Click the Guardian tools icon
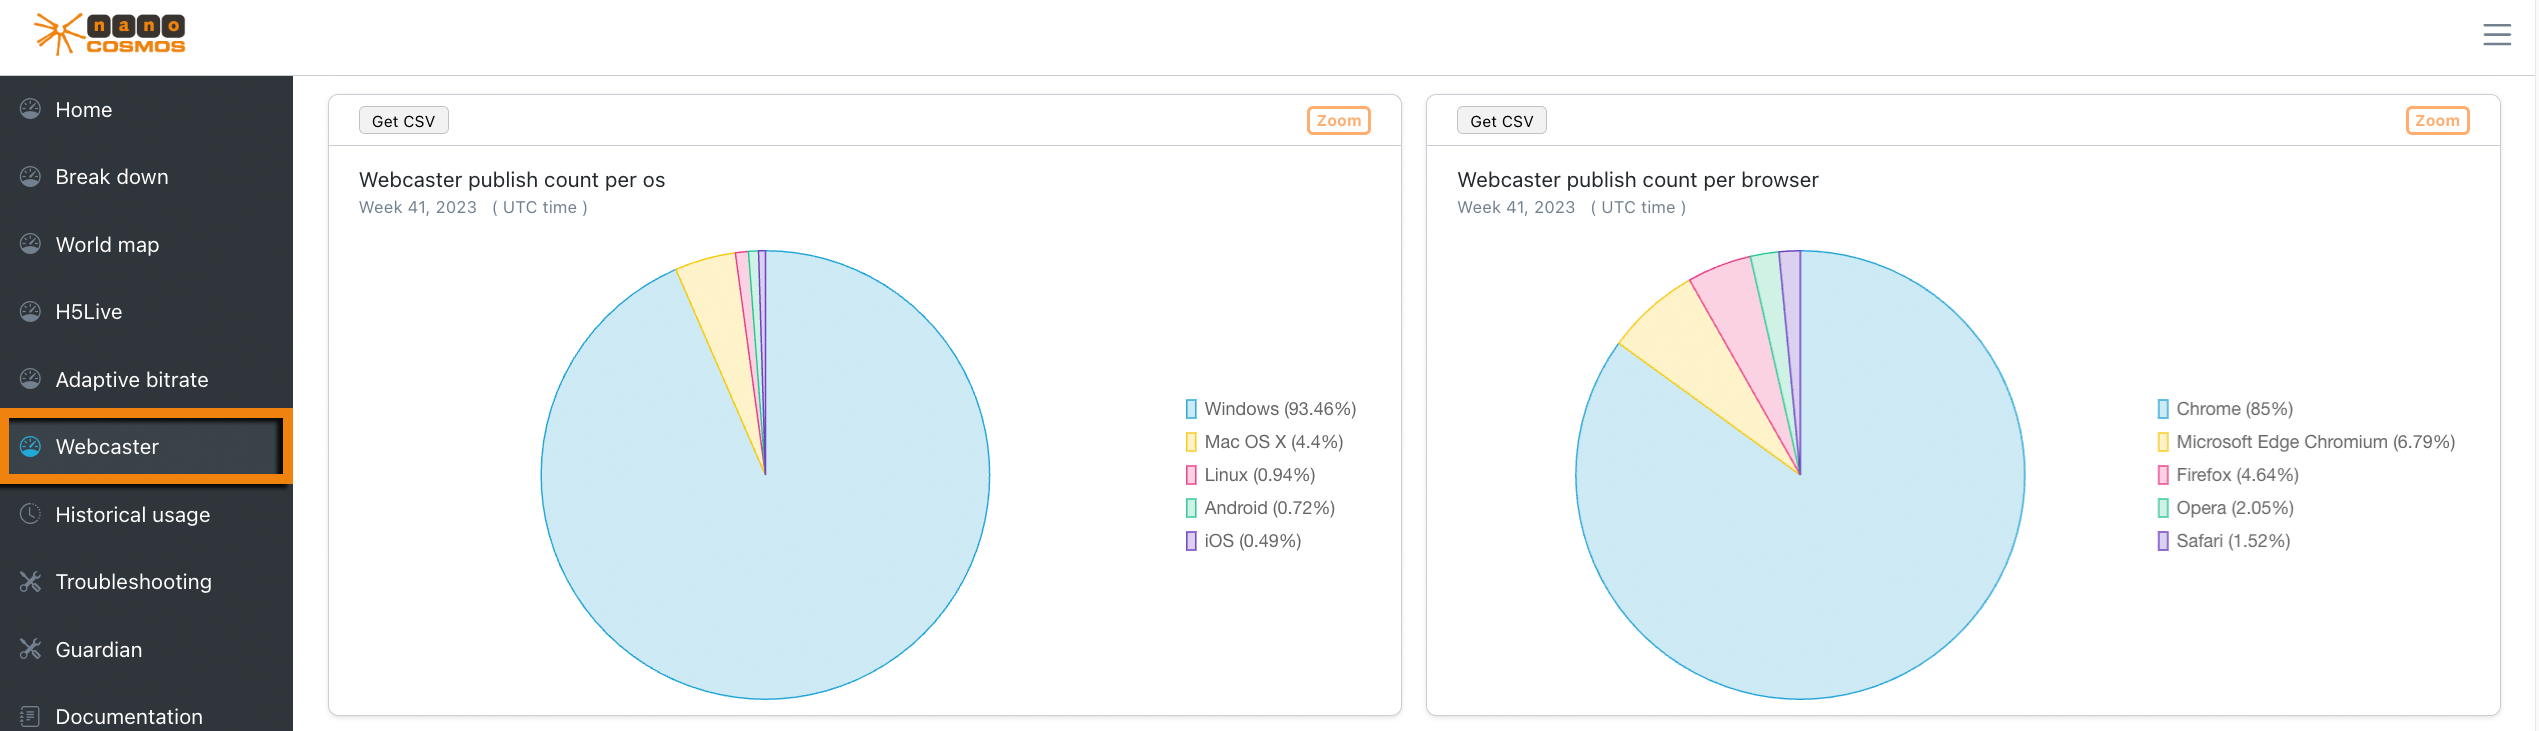The image size is (2539, 731). (x=30, y=649)
